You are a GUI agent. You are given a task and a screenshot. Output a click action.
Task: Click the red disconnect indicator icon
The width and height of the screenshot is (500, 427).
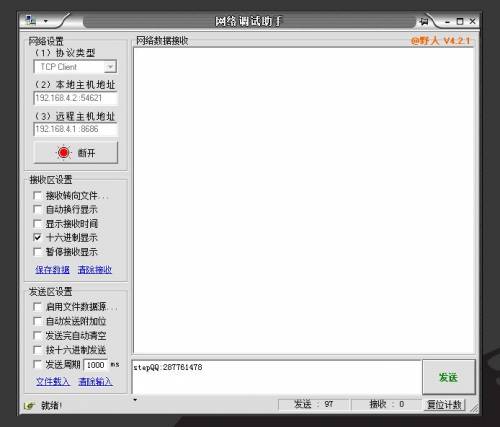[63, 152]
